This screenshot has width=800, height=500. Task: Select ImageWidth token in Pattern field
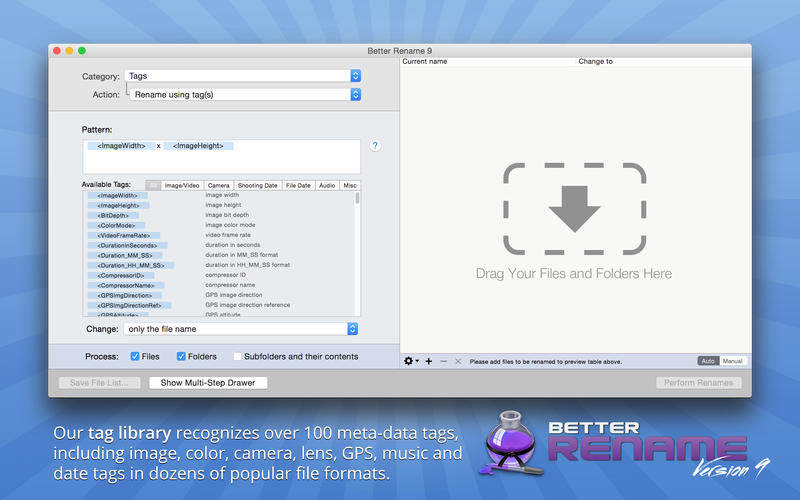[121, 146]
